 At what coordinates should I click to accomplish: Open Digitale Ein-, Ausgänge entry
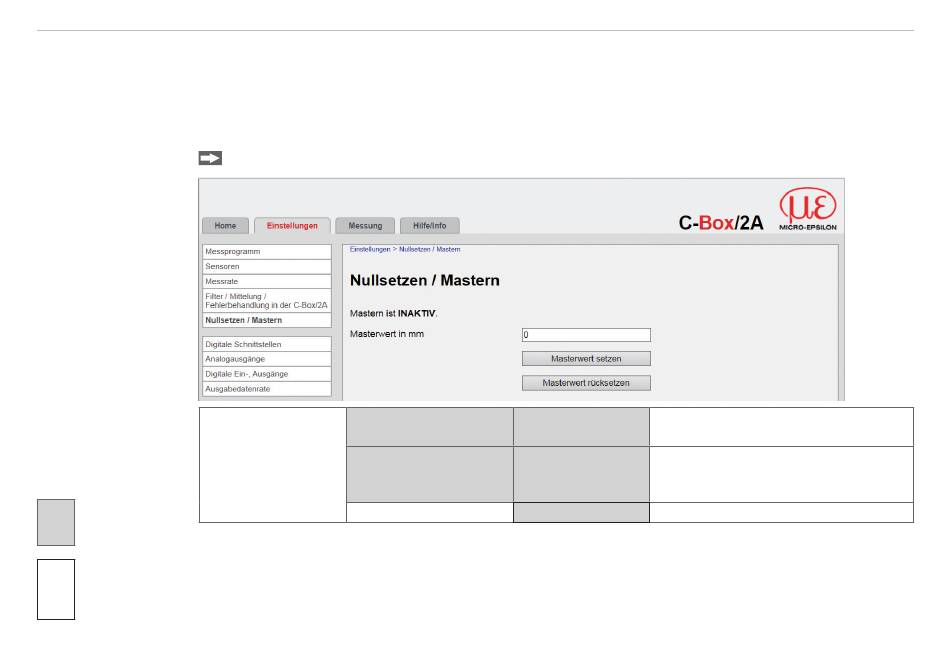click(267, 374)
